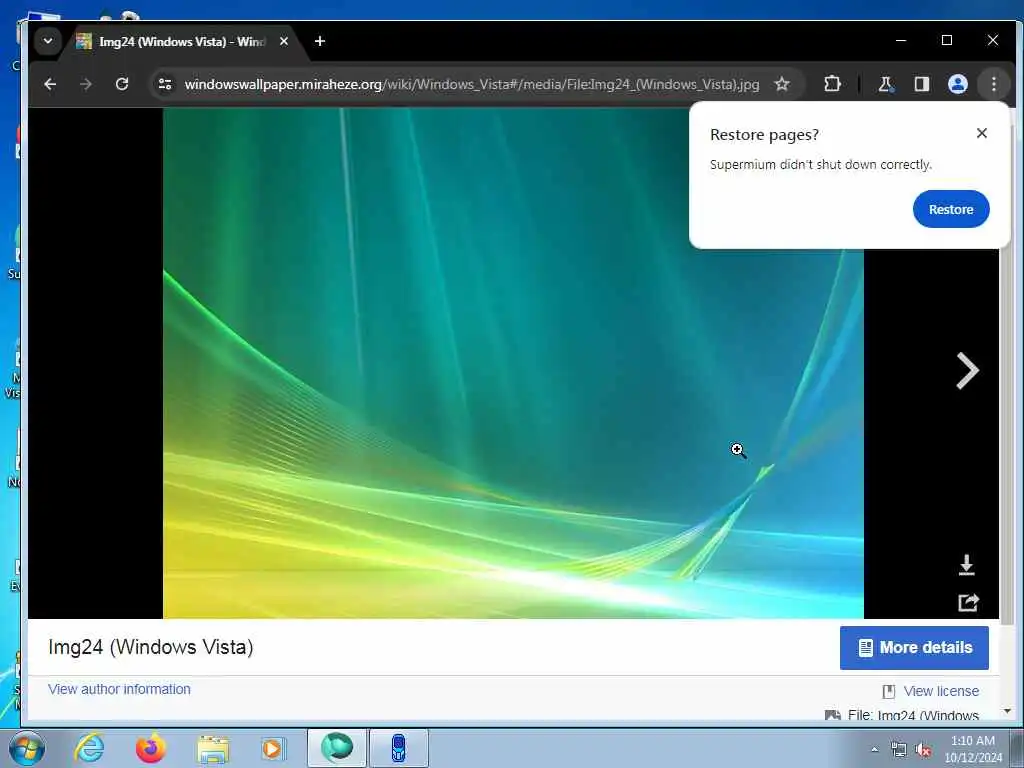
Task: Open a new tab with plus button
Action: click(319, 41)
